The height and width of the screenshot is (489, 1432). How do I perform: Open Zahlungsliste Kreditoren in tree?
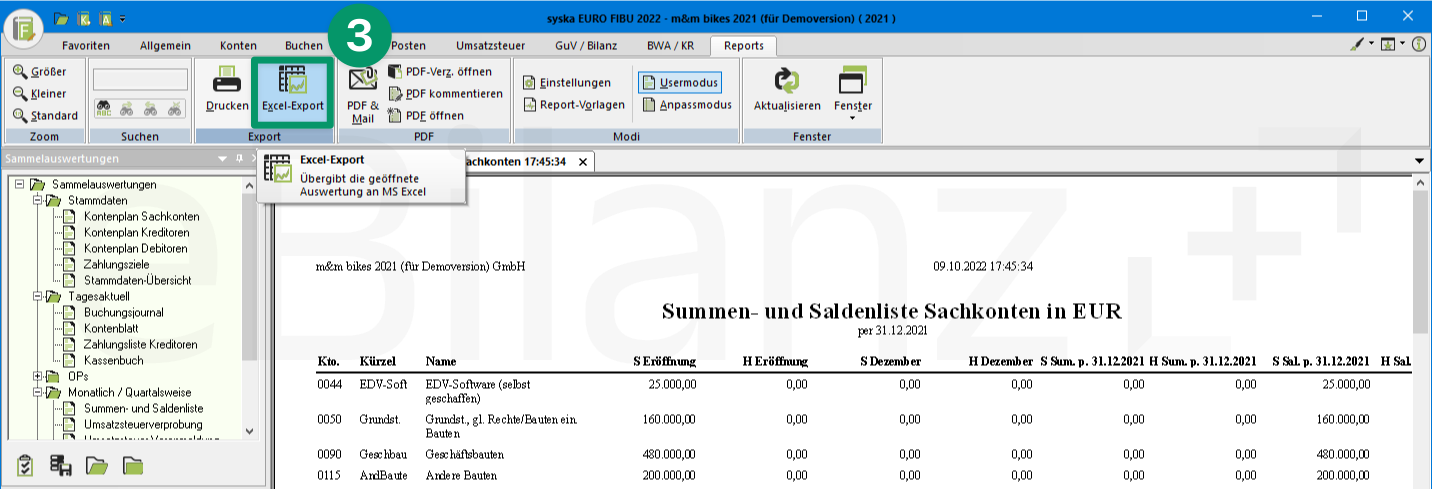tap(140, 344)
